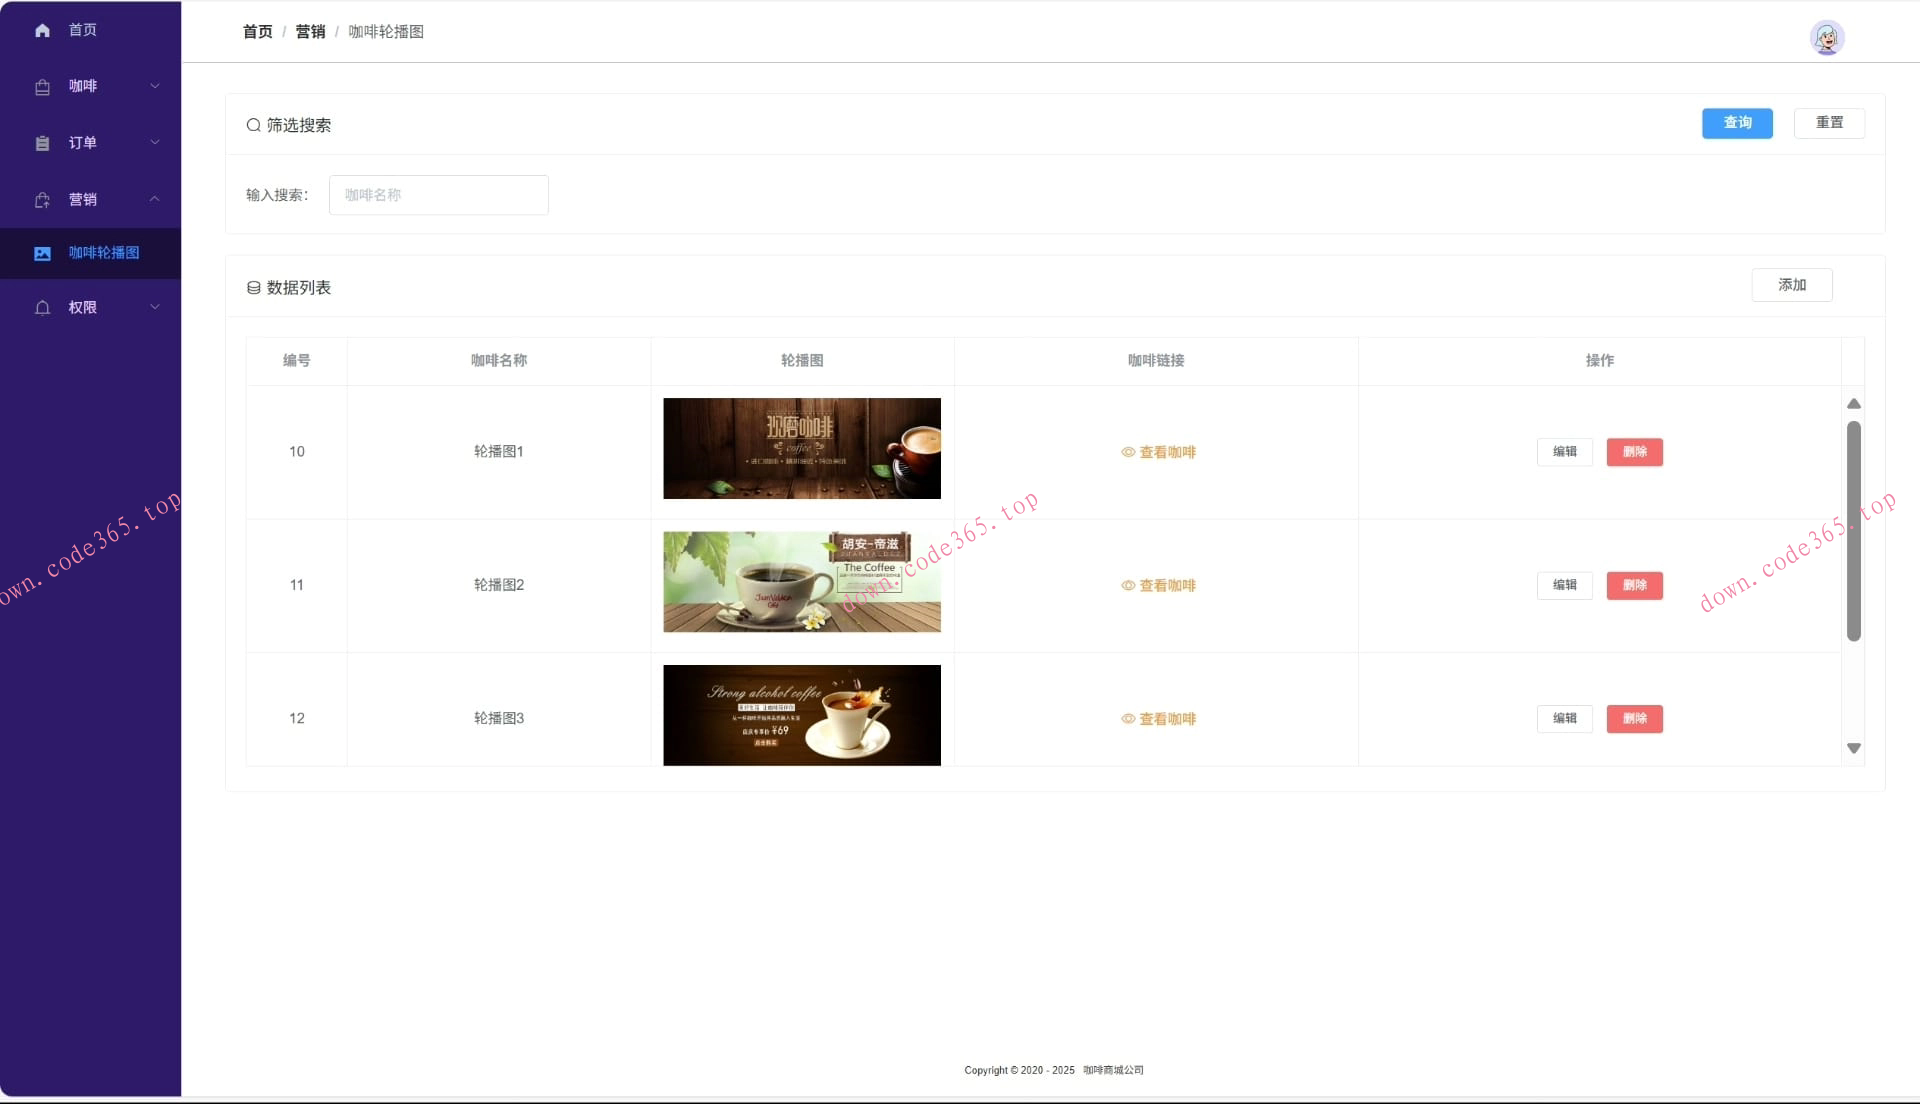The height and width of the screenshot is (1104, 1920).
Task: Click the home icon in sidebar
Action: pos(42,30)
